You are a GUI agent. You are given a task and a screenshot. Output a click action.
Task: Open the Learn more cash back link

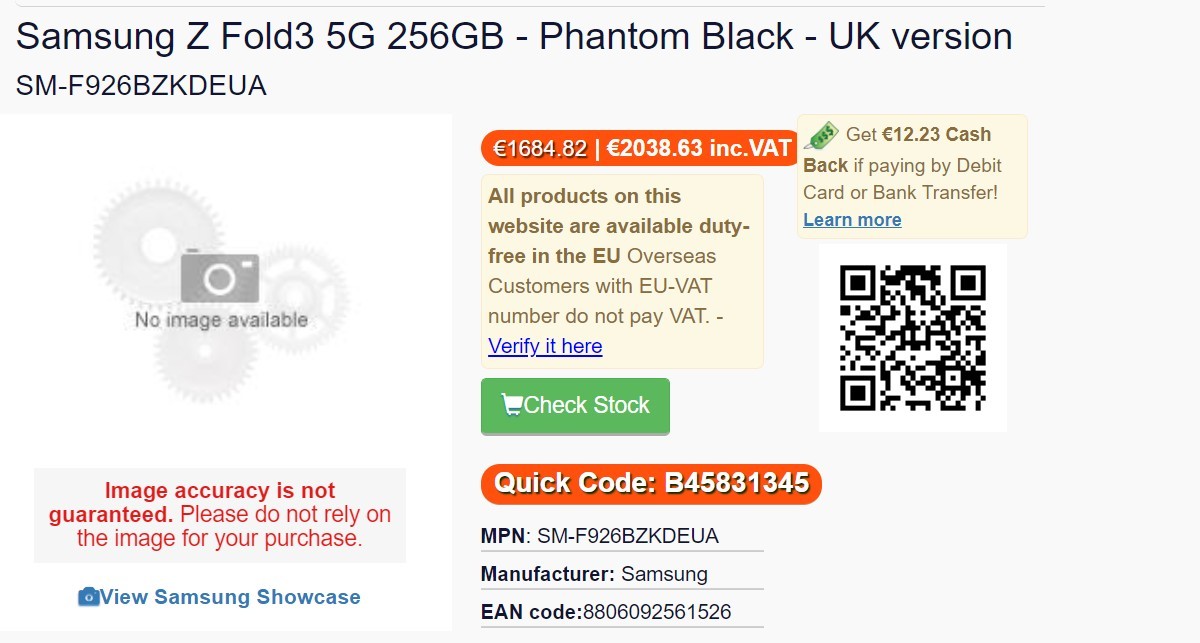coord(852,220)
